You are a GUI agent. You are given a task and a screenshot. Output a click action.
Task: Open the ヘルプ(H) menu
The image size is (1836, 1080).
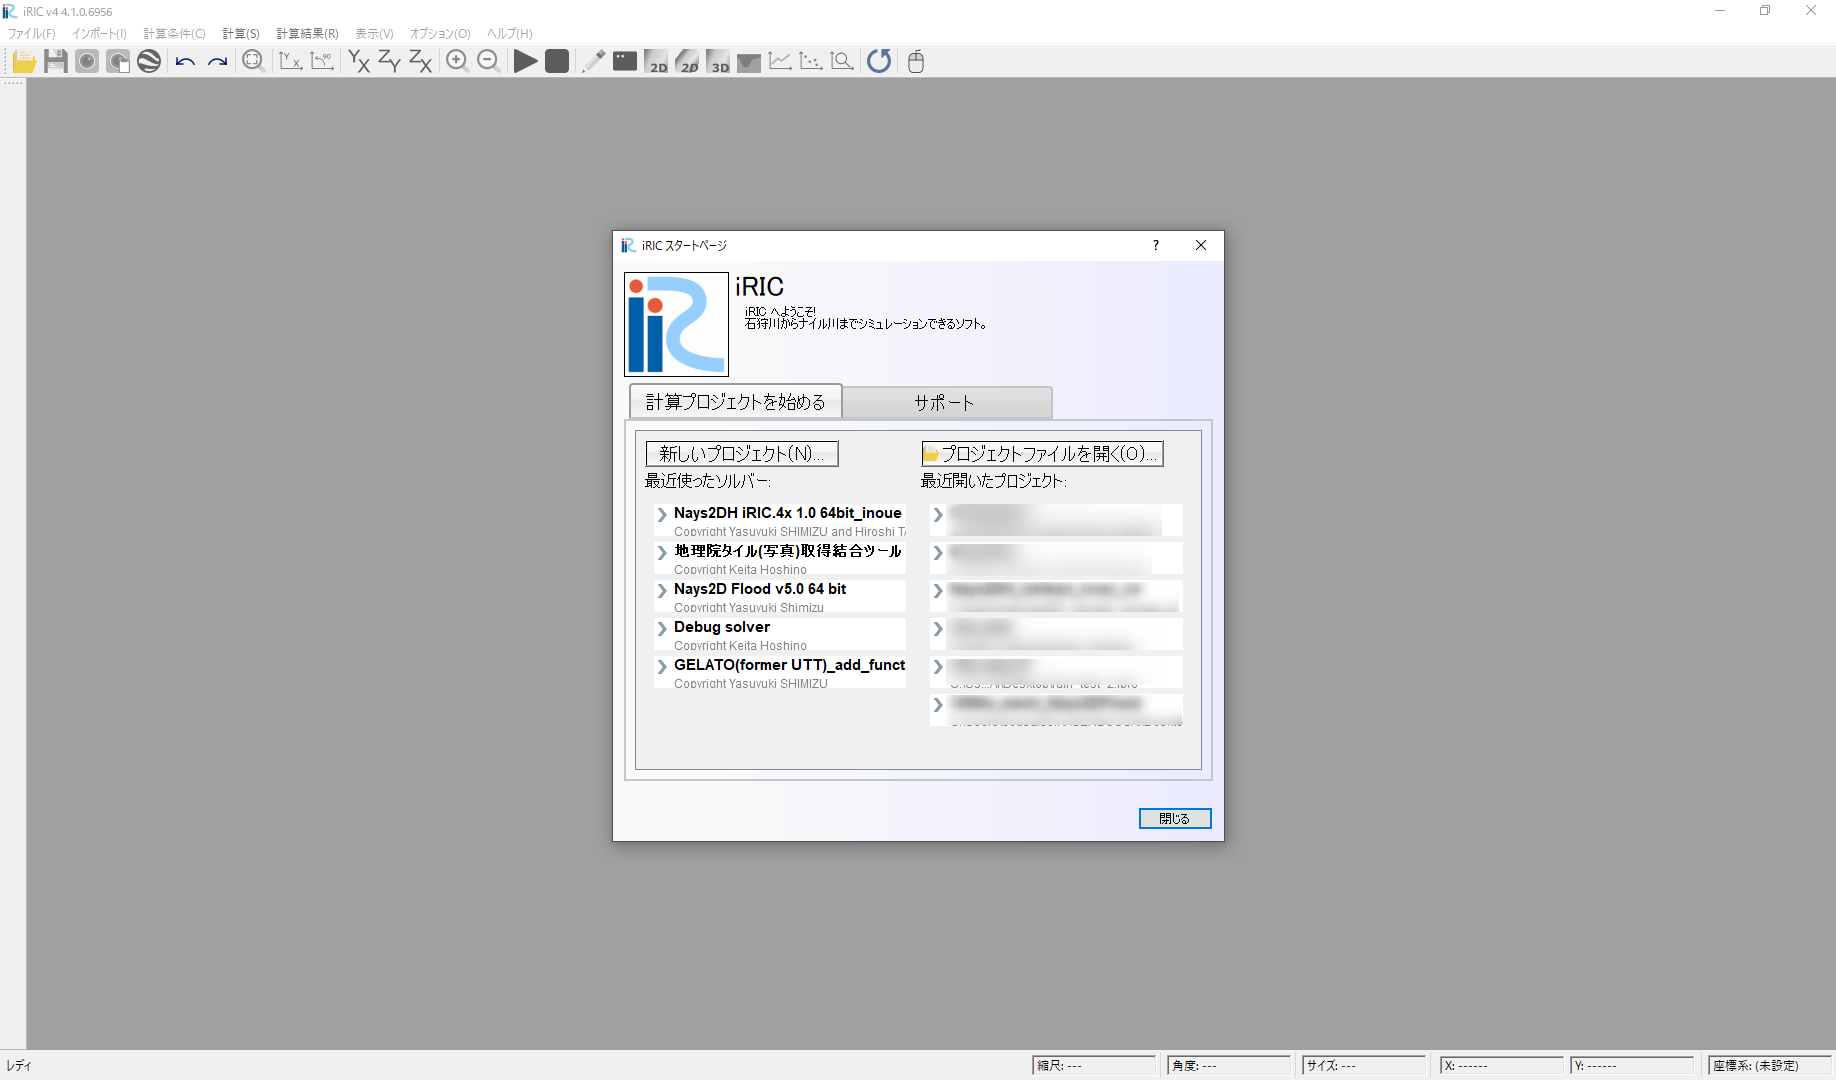pos(510,34)
